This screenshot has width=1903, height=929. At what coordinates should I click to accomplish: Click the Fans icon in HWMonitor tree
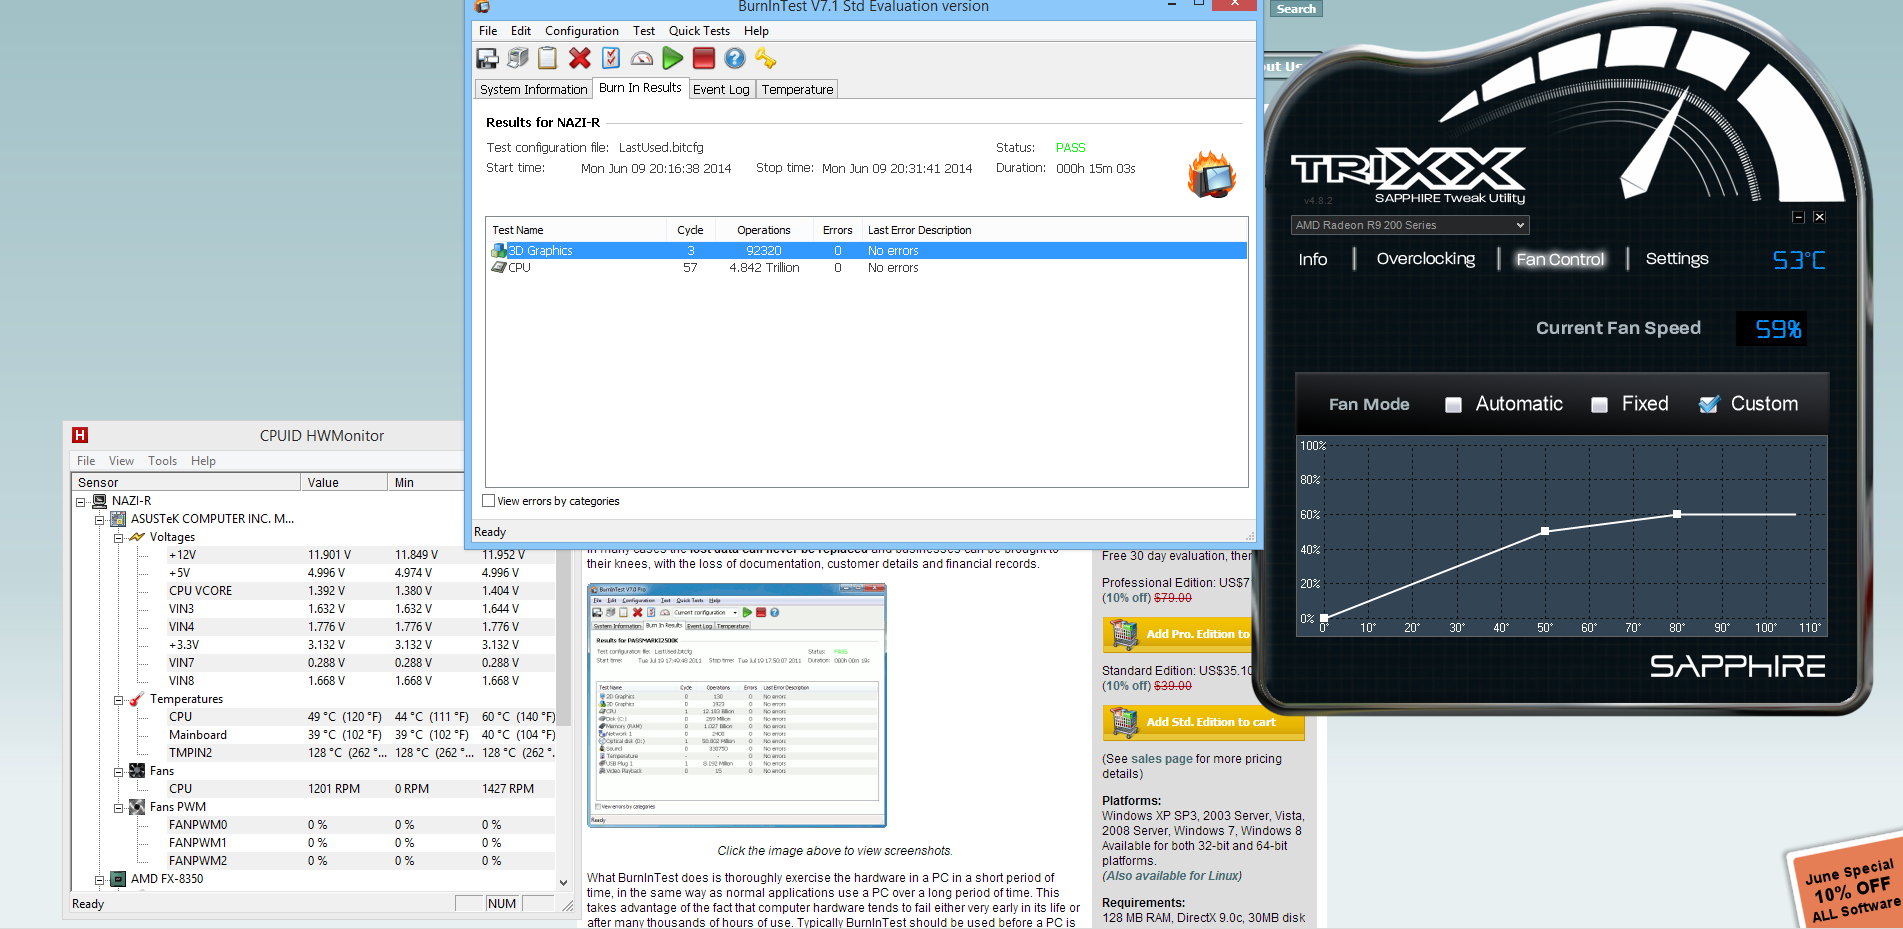pos(137,771)
